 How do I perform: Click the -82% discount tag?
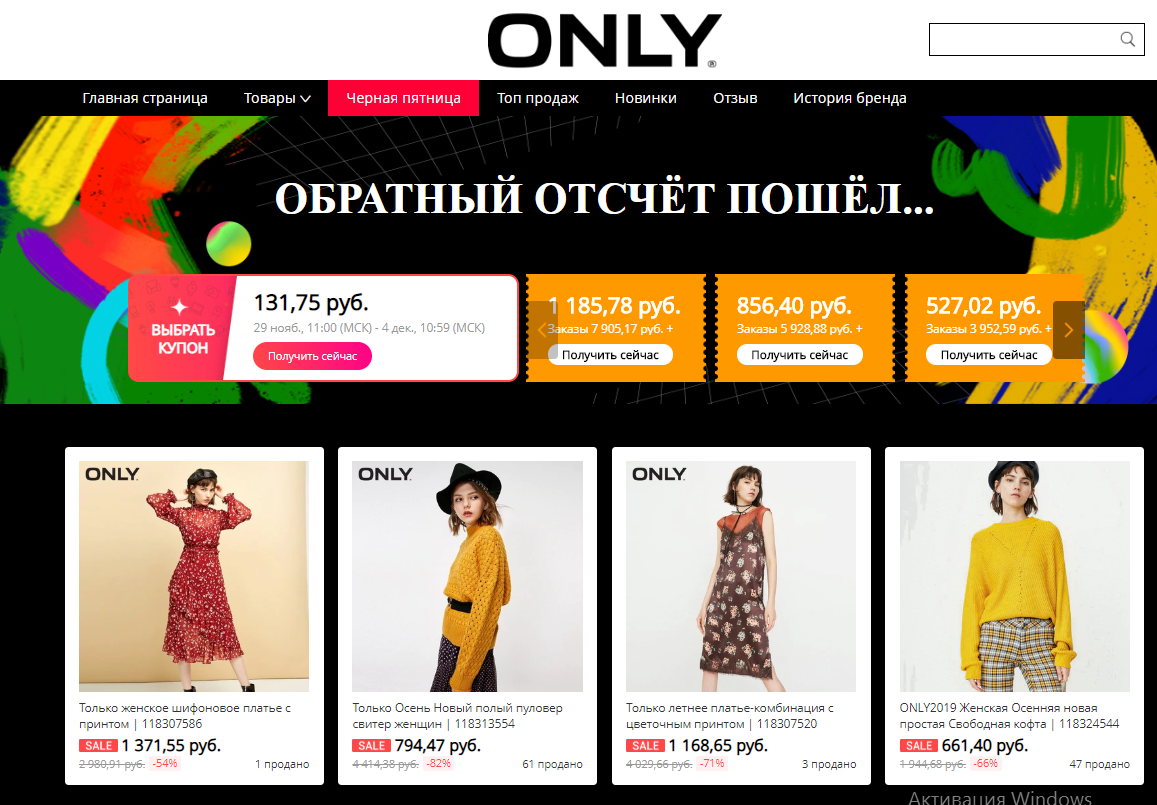pos(438,764)
